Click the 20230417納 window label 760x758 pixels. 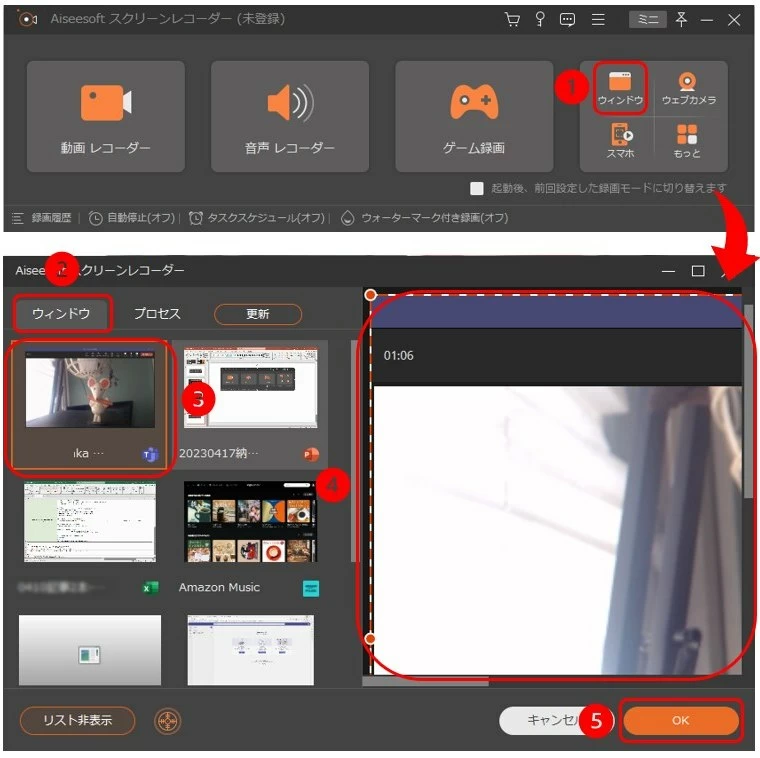(x=218, y=453)
